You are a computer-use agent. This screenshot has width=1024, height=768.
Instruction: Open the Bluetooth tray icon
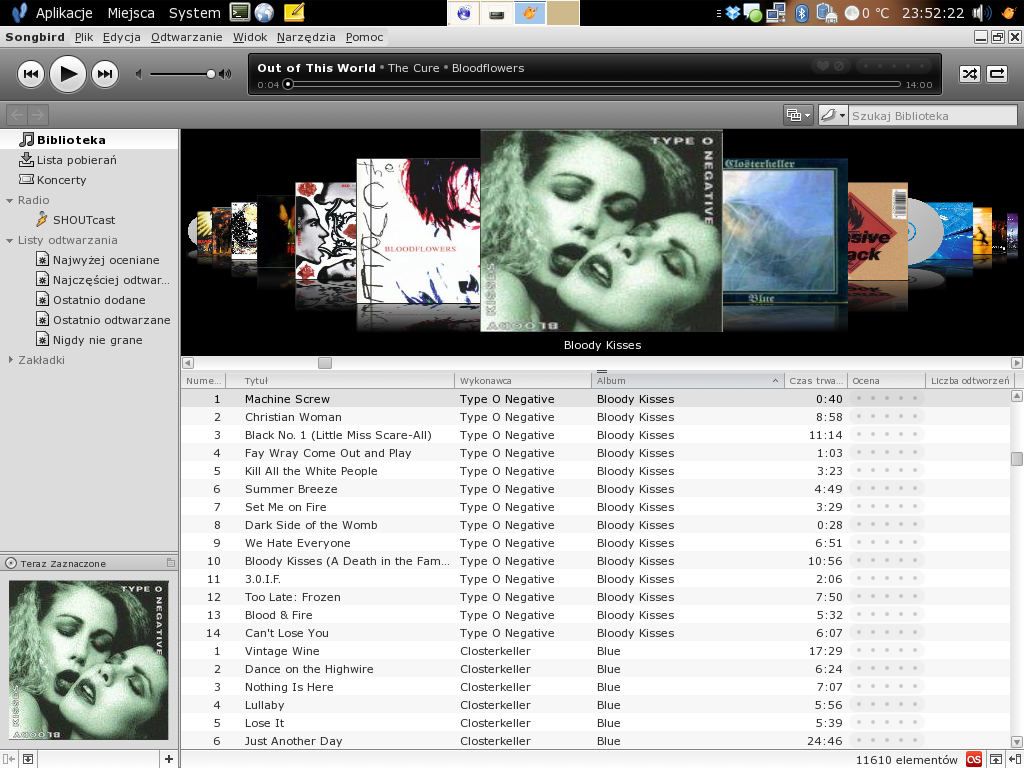coord(801,12)
